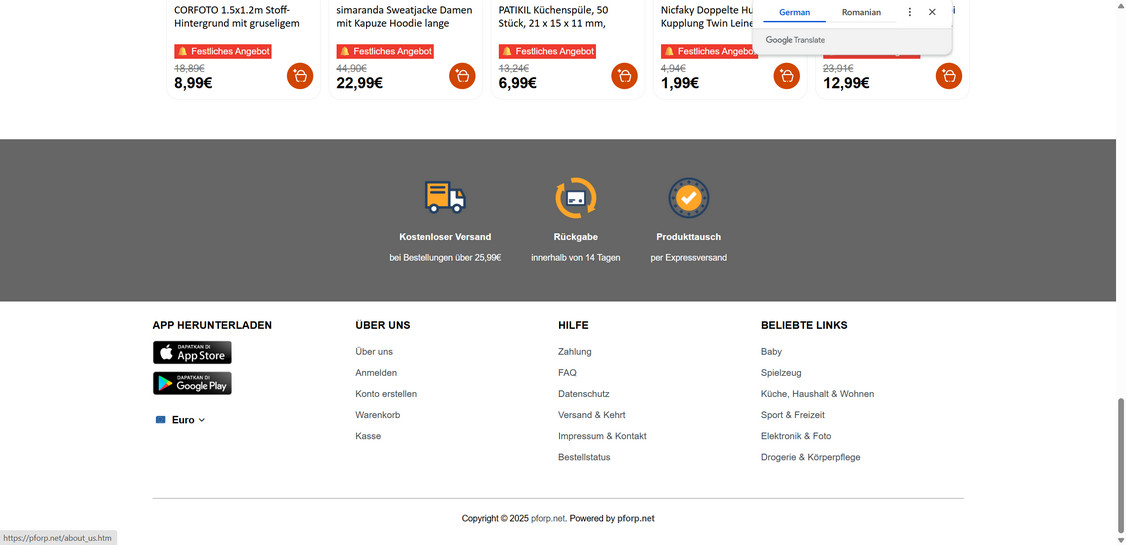This screenshot has height=545, width=1126.
Task: Click Festliches Angebot badge on CORFOTO card
Action: coord(223,52)
